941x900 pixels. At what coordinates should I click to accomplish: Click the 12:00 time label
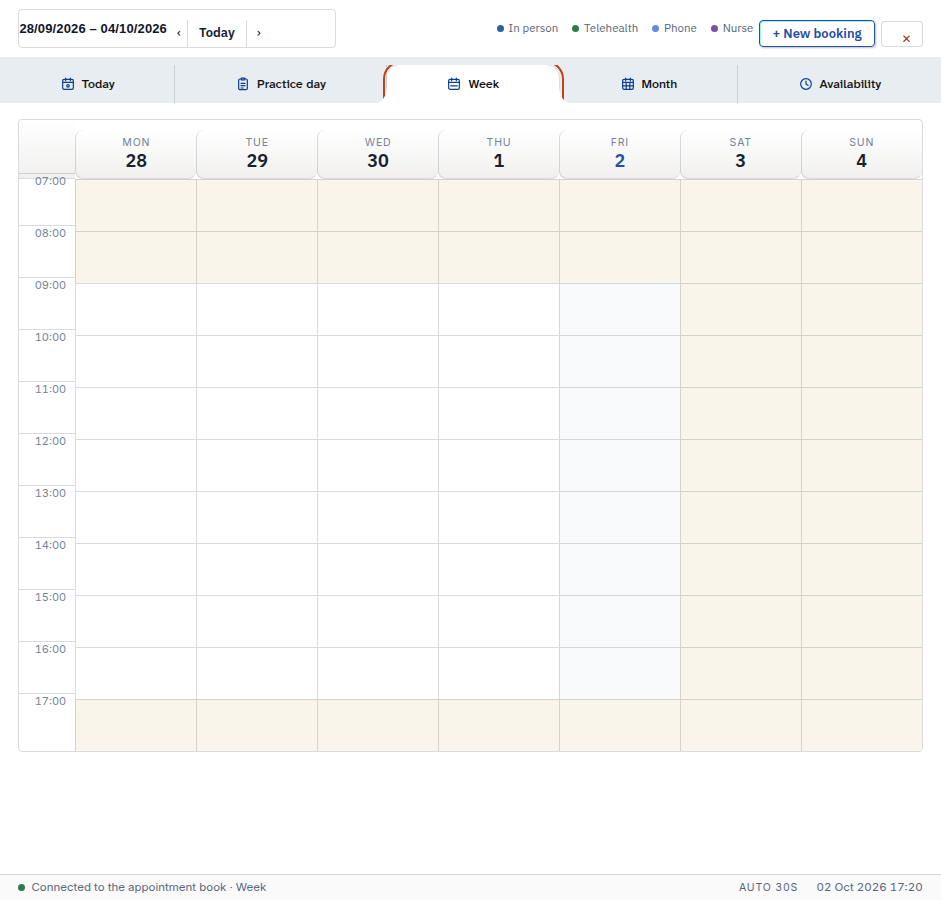click(x=50, y=441)
